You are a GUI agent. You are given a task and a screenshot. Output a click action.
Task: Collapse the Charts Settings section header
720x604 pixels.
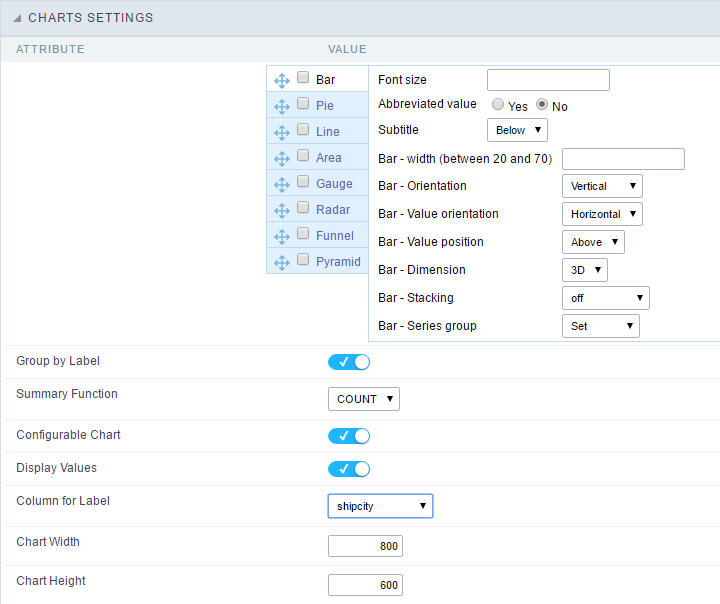90,18
